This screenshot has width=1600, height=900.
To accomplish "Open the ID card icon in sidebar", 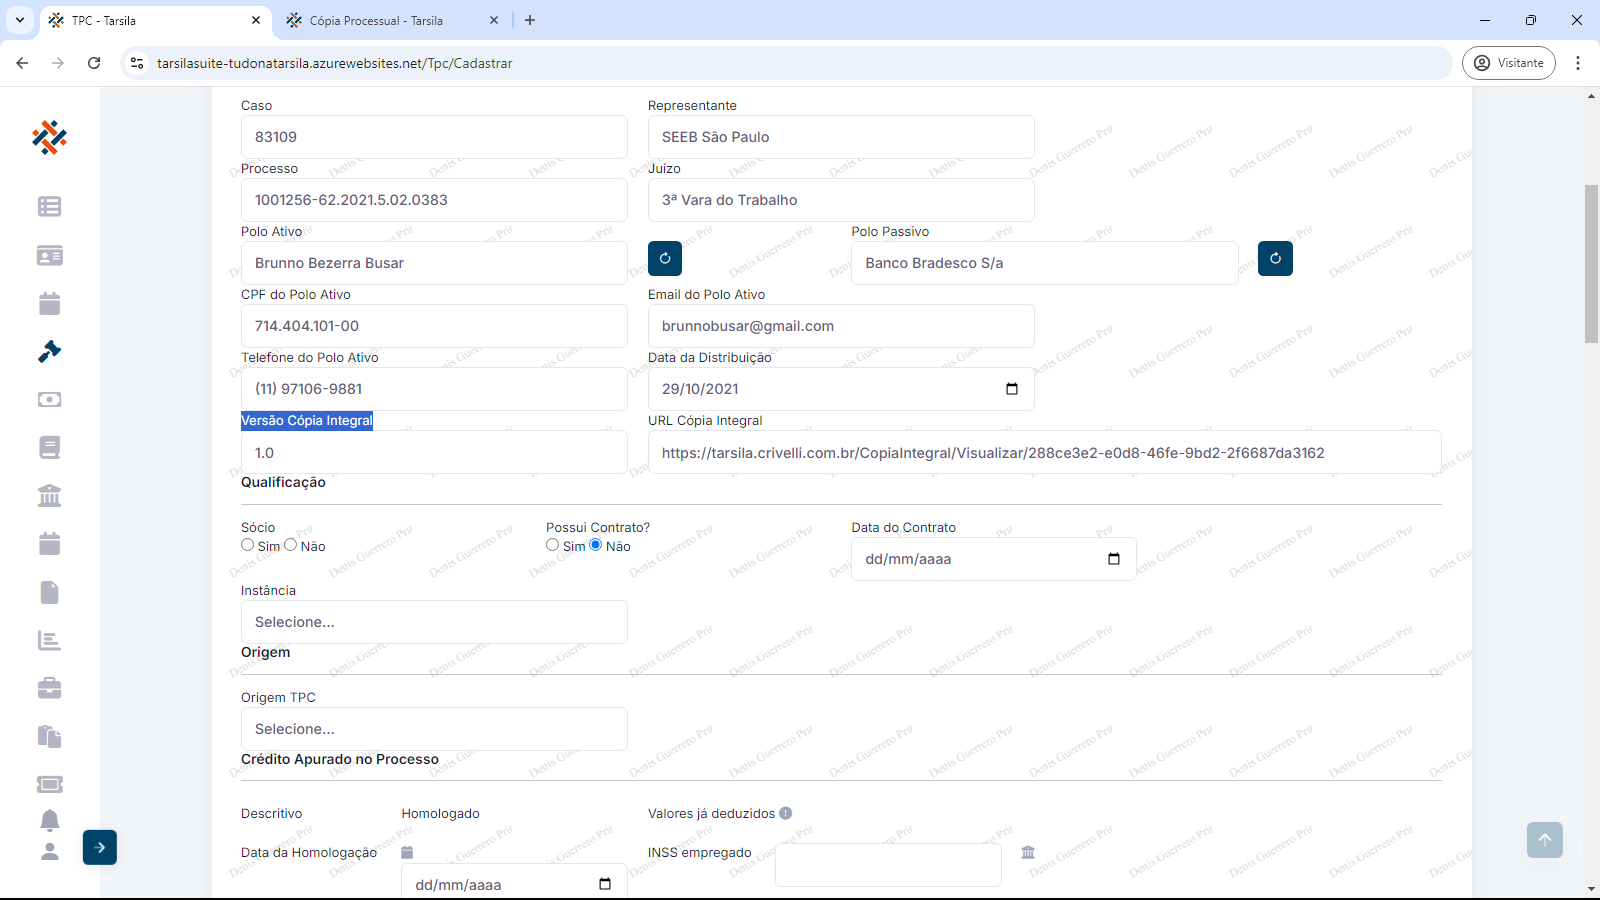I will tap(49, 255).
